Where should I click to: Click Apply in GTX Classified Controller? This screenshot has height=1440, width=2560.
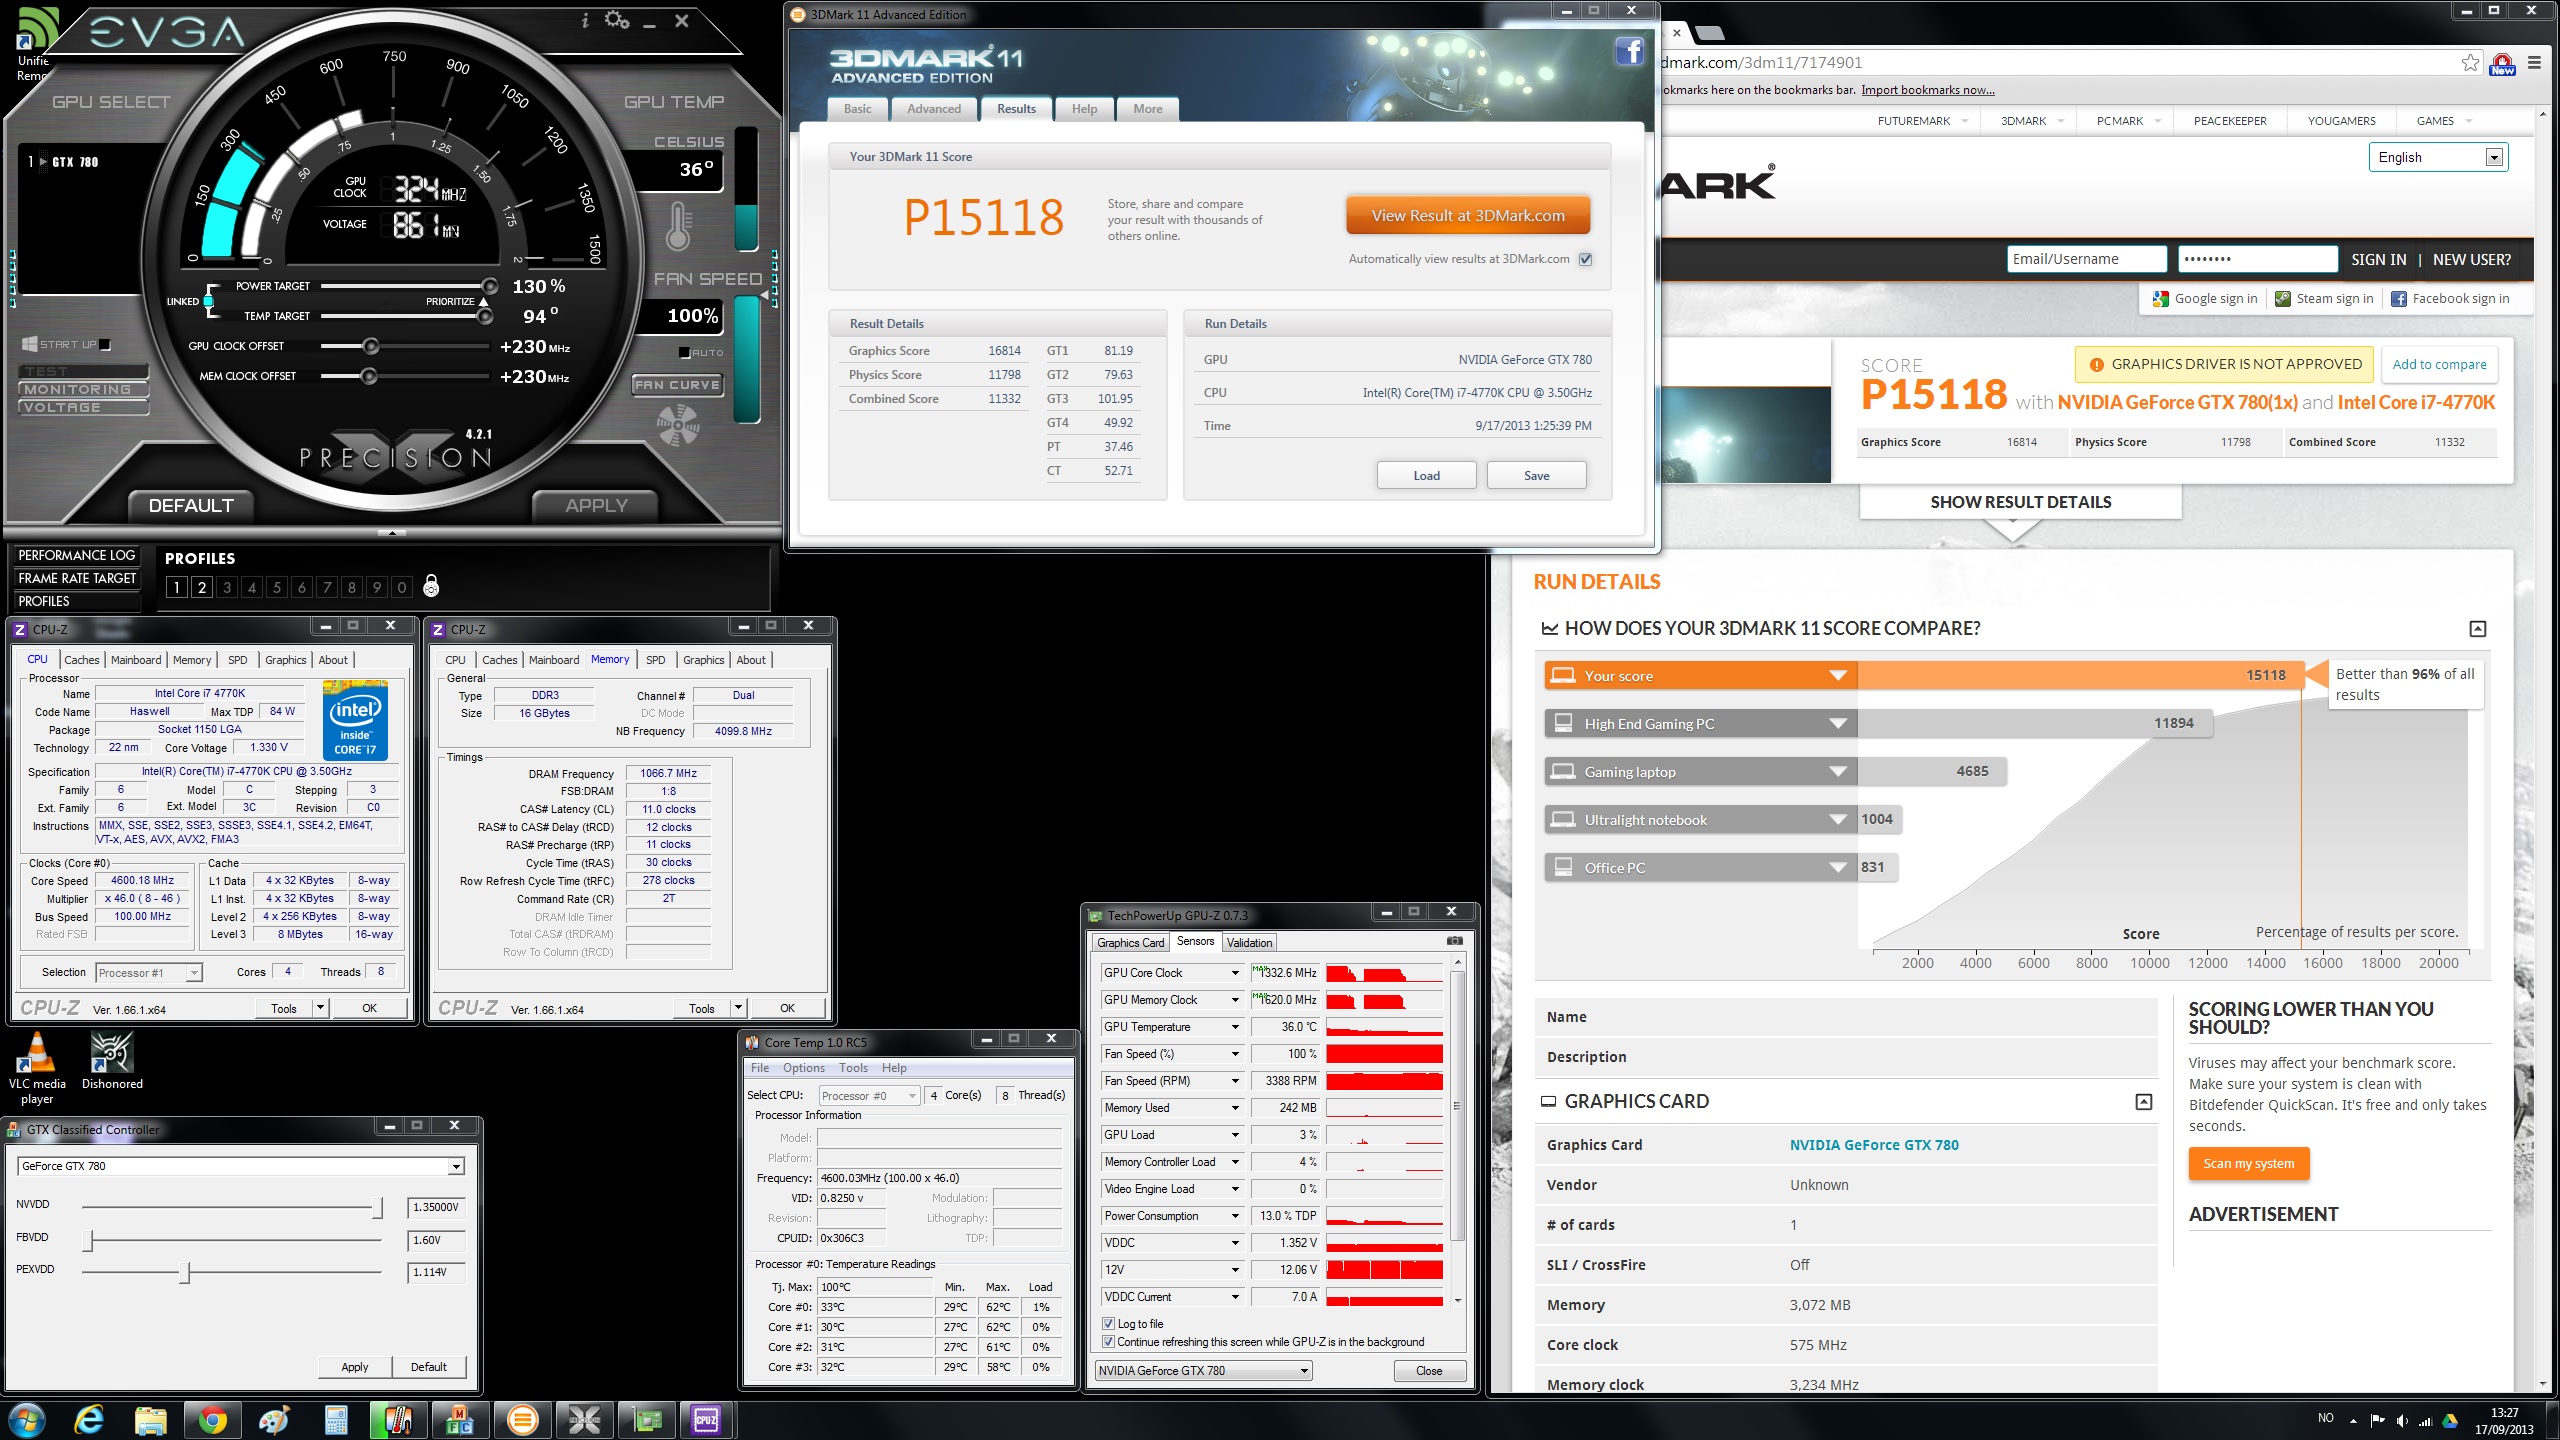[354, 1367]
